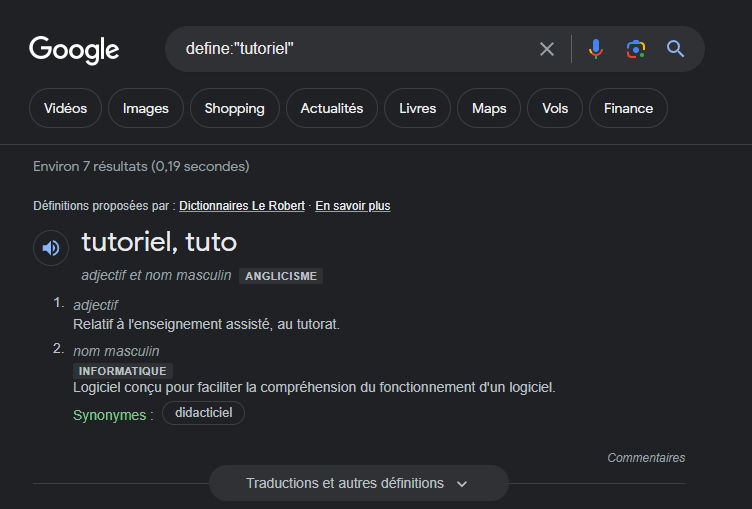
Task: Start voice search with microphone icon
Action: pyautogui.click(x=596, y=49)
